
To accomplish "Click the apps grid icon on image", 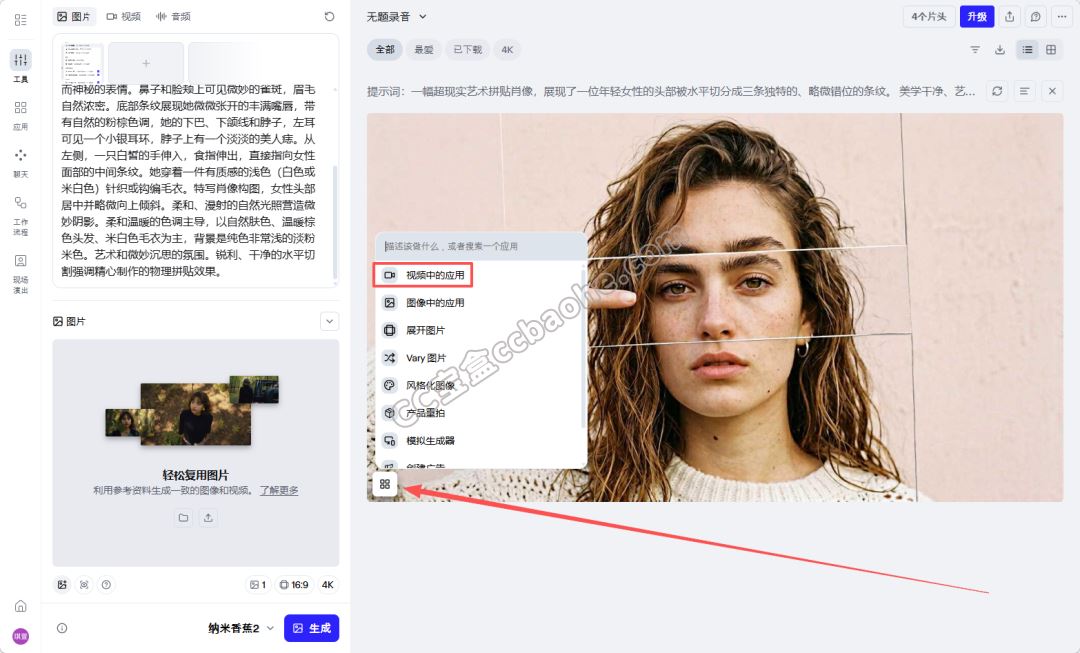I will click(x=385, y=484).
